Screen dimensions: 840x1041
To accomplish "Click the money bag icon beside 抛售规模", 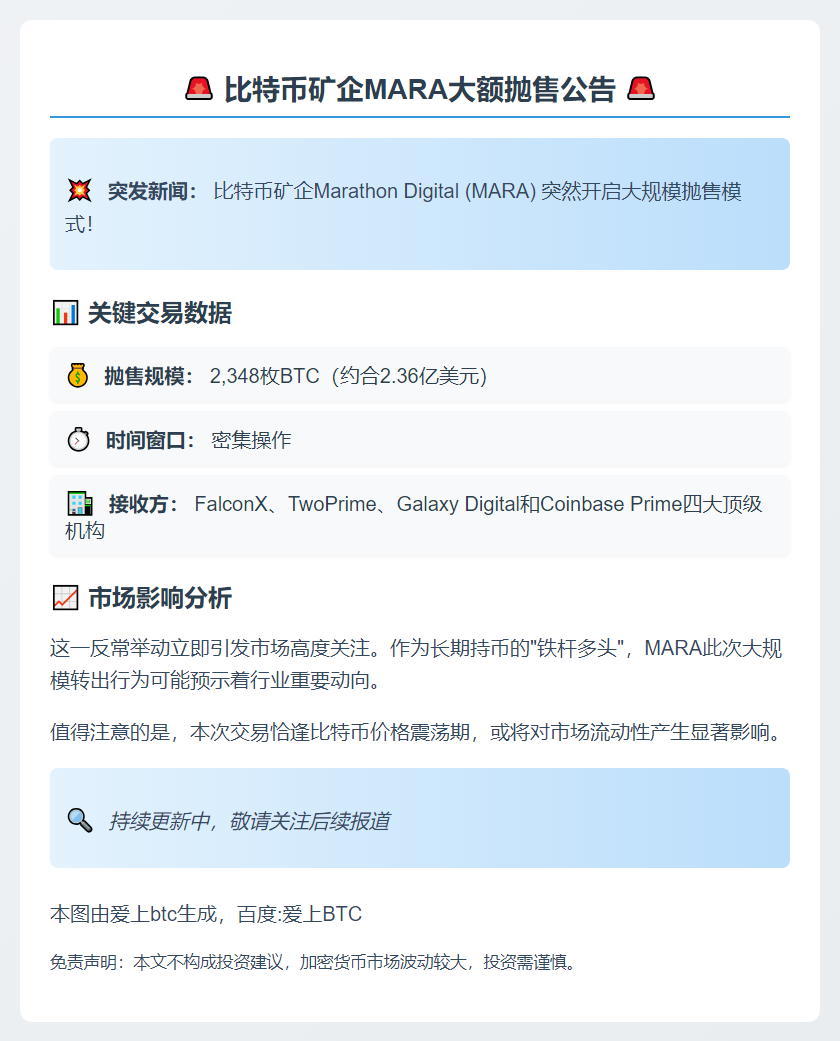I will coord(78,376).
